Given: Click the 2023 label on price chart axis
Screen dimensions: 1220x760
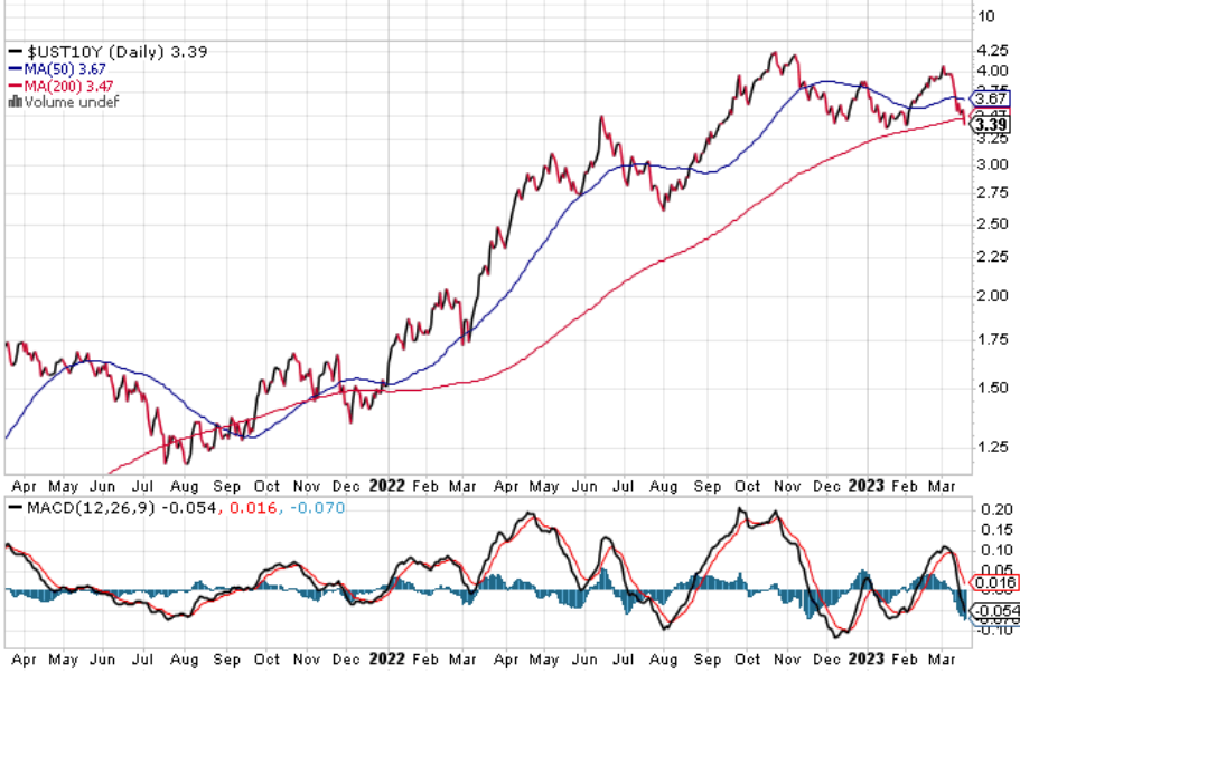Looking at the screenshot, I should (865, 485).
